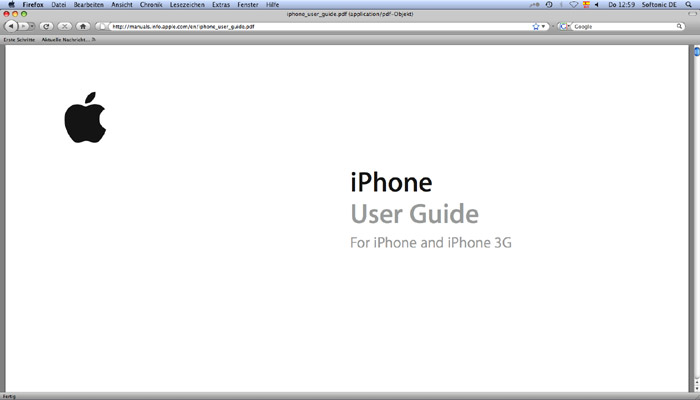Click the Forward navigation arrow
This screenshot has width=700, height=400.
tap(26, 26)
